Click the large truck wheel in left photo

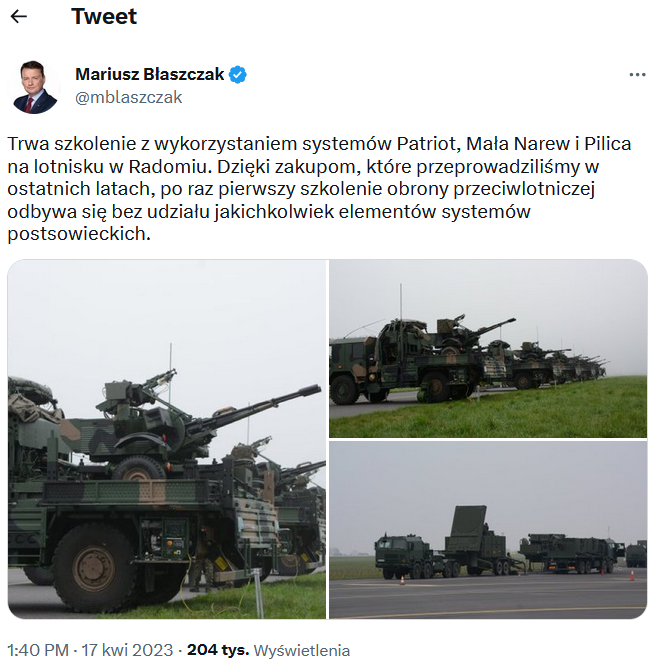(95, 568)
